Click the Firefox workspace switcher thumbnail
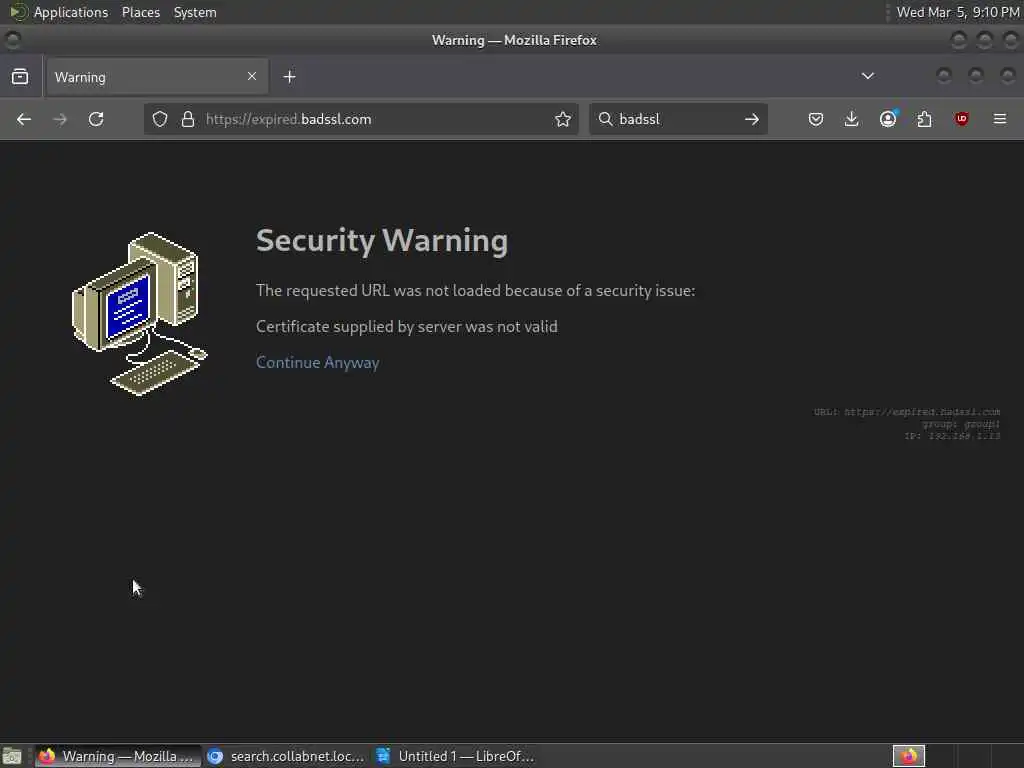 909,756
